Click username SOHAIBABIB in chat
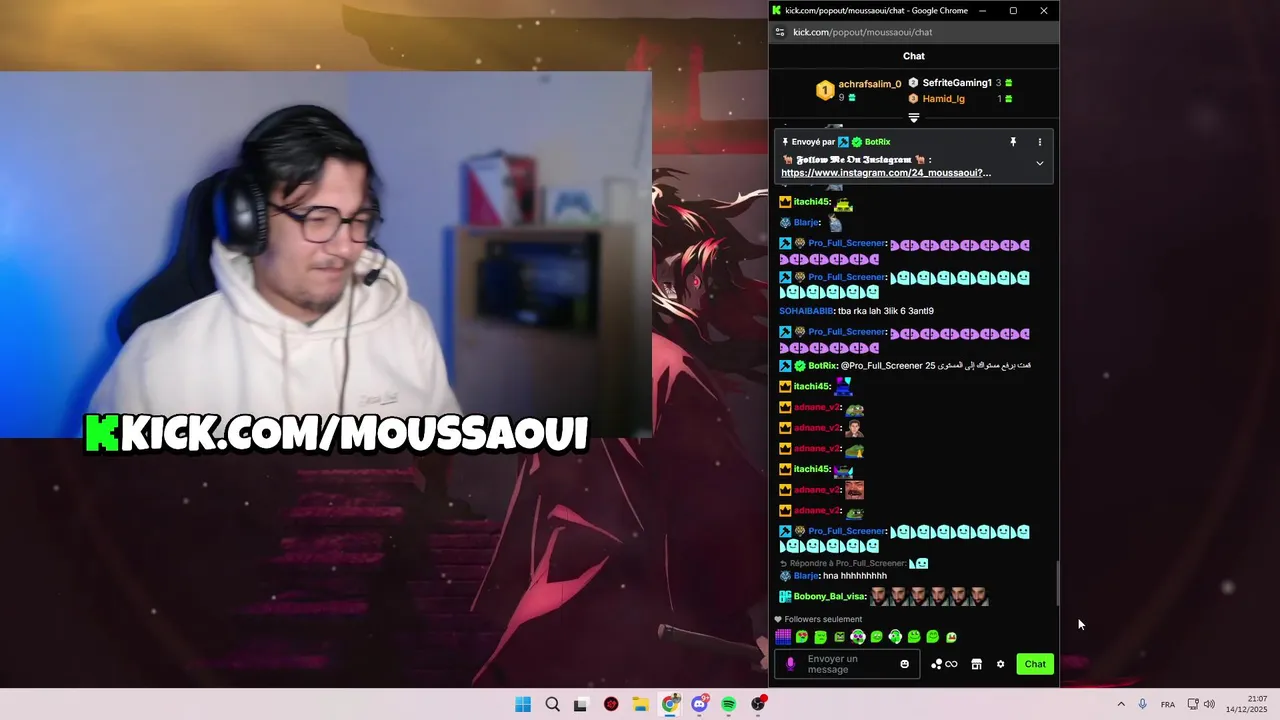This screenshot has width=1280, height=720. [x=806, y=311]
